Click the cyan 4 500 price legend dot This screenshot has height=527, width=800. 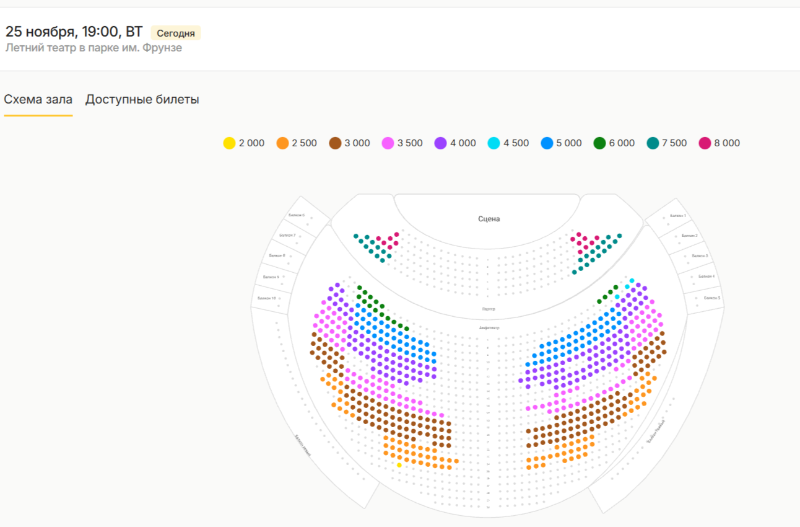[x=494, y=143]
